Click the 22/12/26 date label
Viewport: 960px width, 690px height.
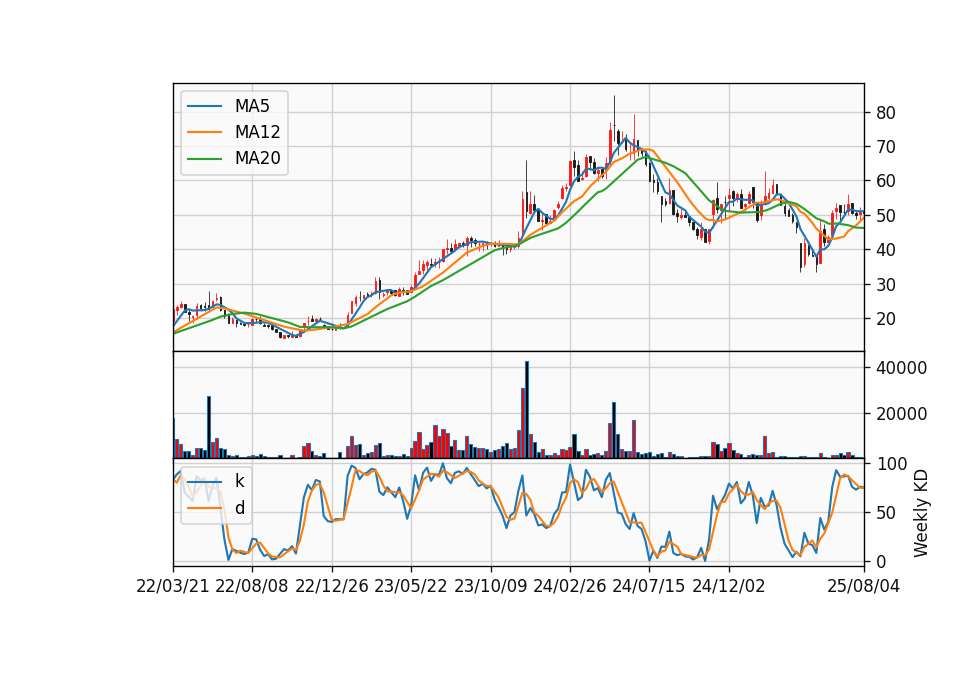click(332, 586)
